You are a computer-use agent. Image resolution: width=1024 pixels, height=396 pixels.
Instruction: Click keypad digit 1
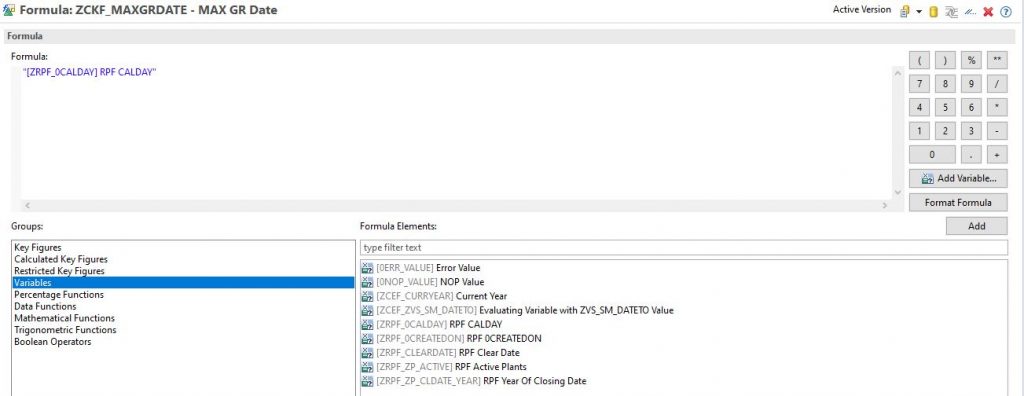pyautogui.click(x=919, y=131)
